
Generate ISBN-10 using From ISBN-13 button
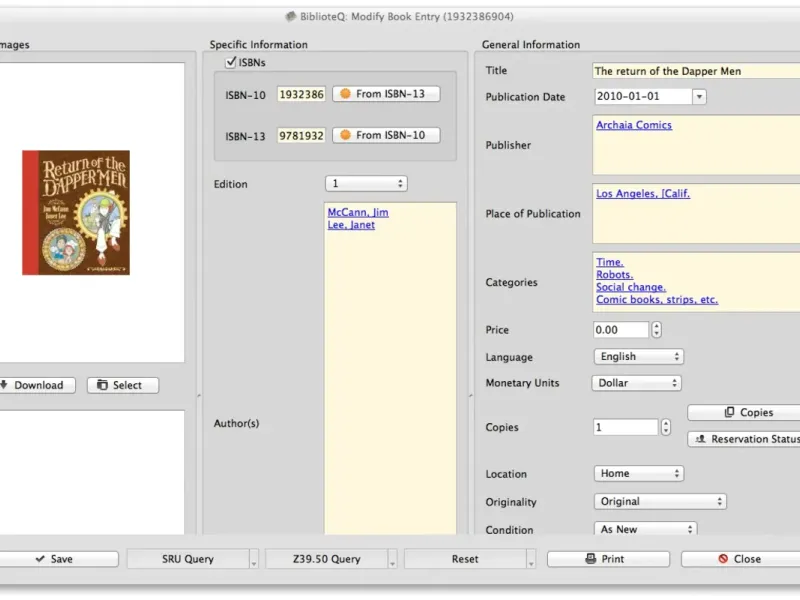[386, 94]
